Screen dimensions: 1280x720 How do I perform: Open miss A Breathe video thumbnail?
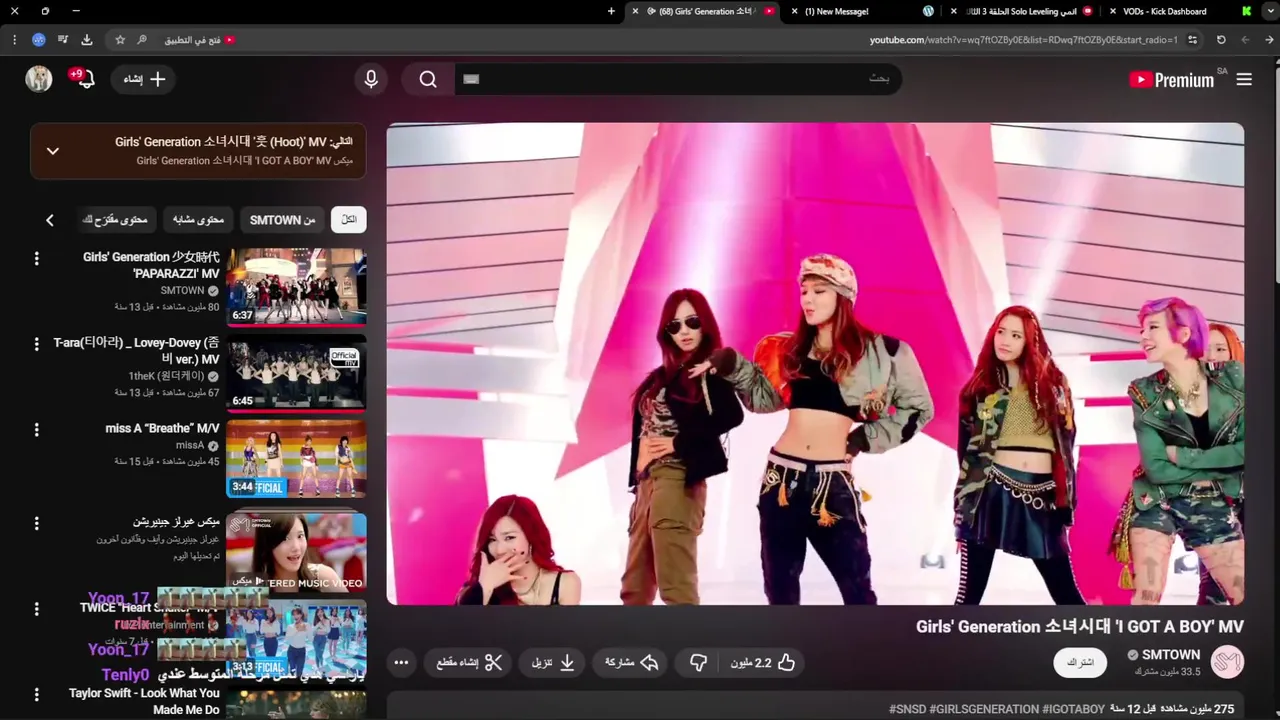296,459
